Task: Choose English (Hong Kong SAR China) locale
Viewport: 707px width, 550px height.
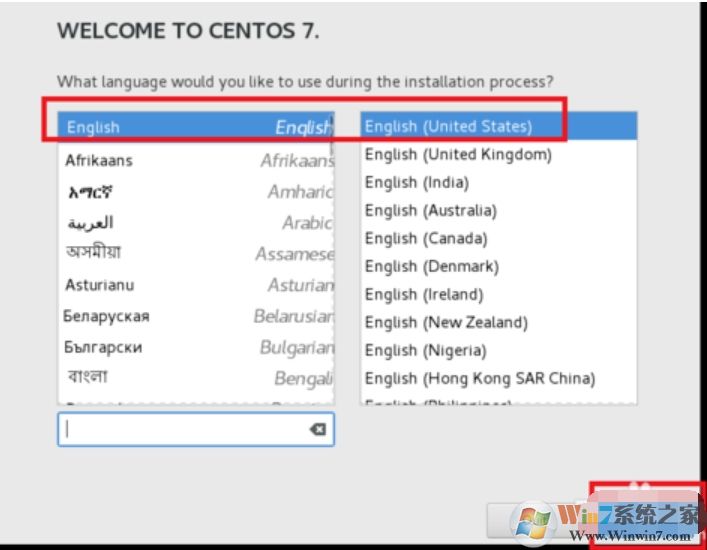Action: click(x=498, y=378)
